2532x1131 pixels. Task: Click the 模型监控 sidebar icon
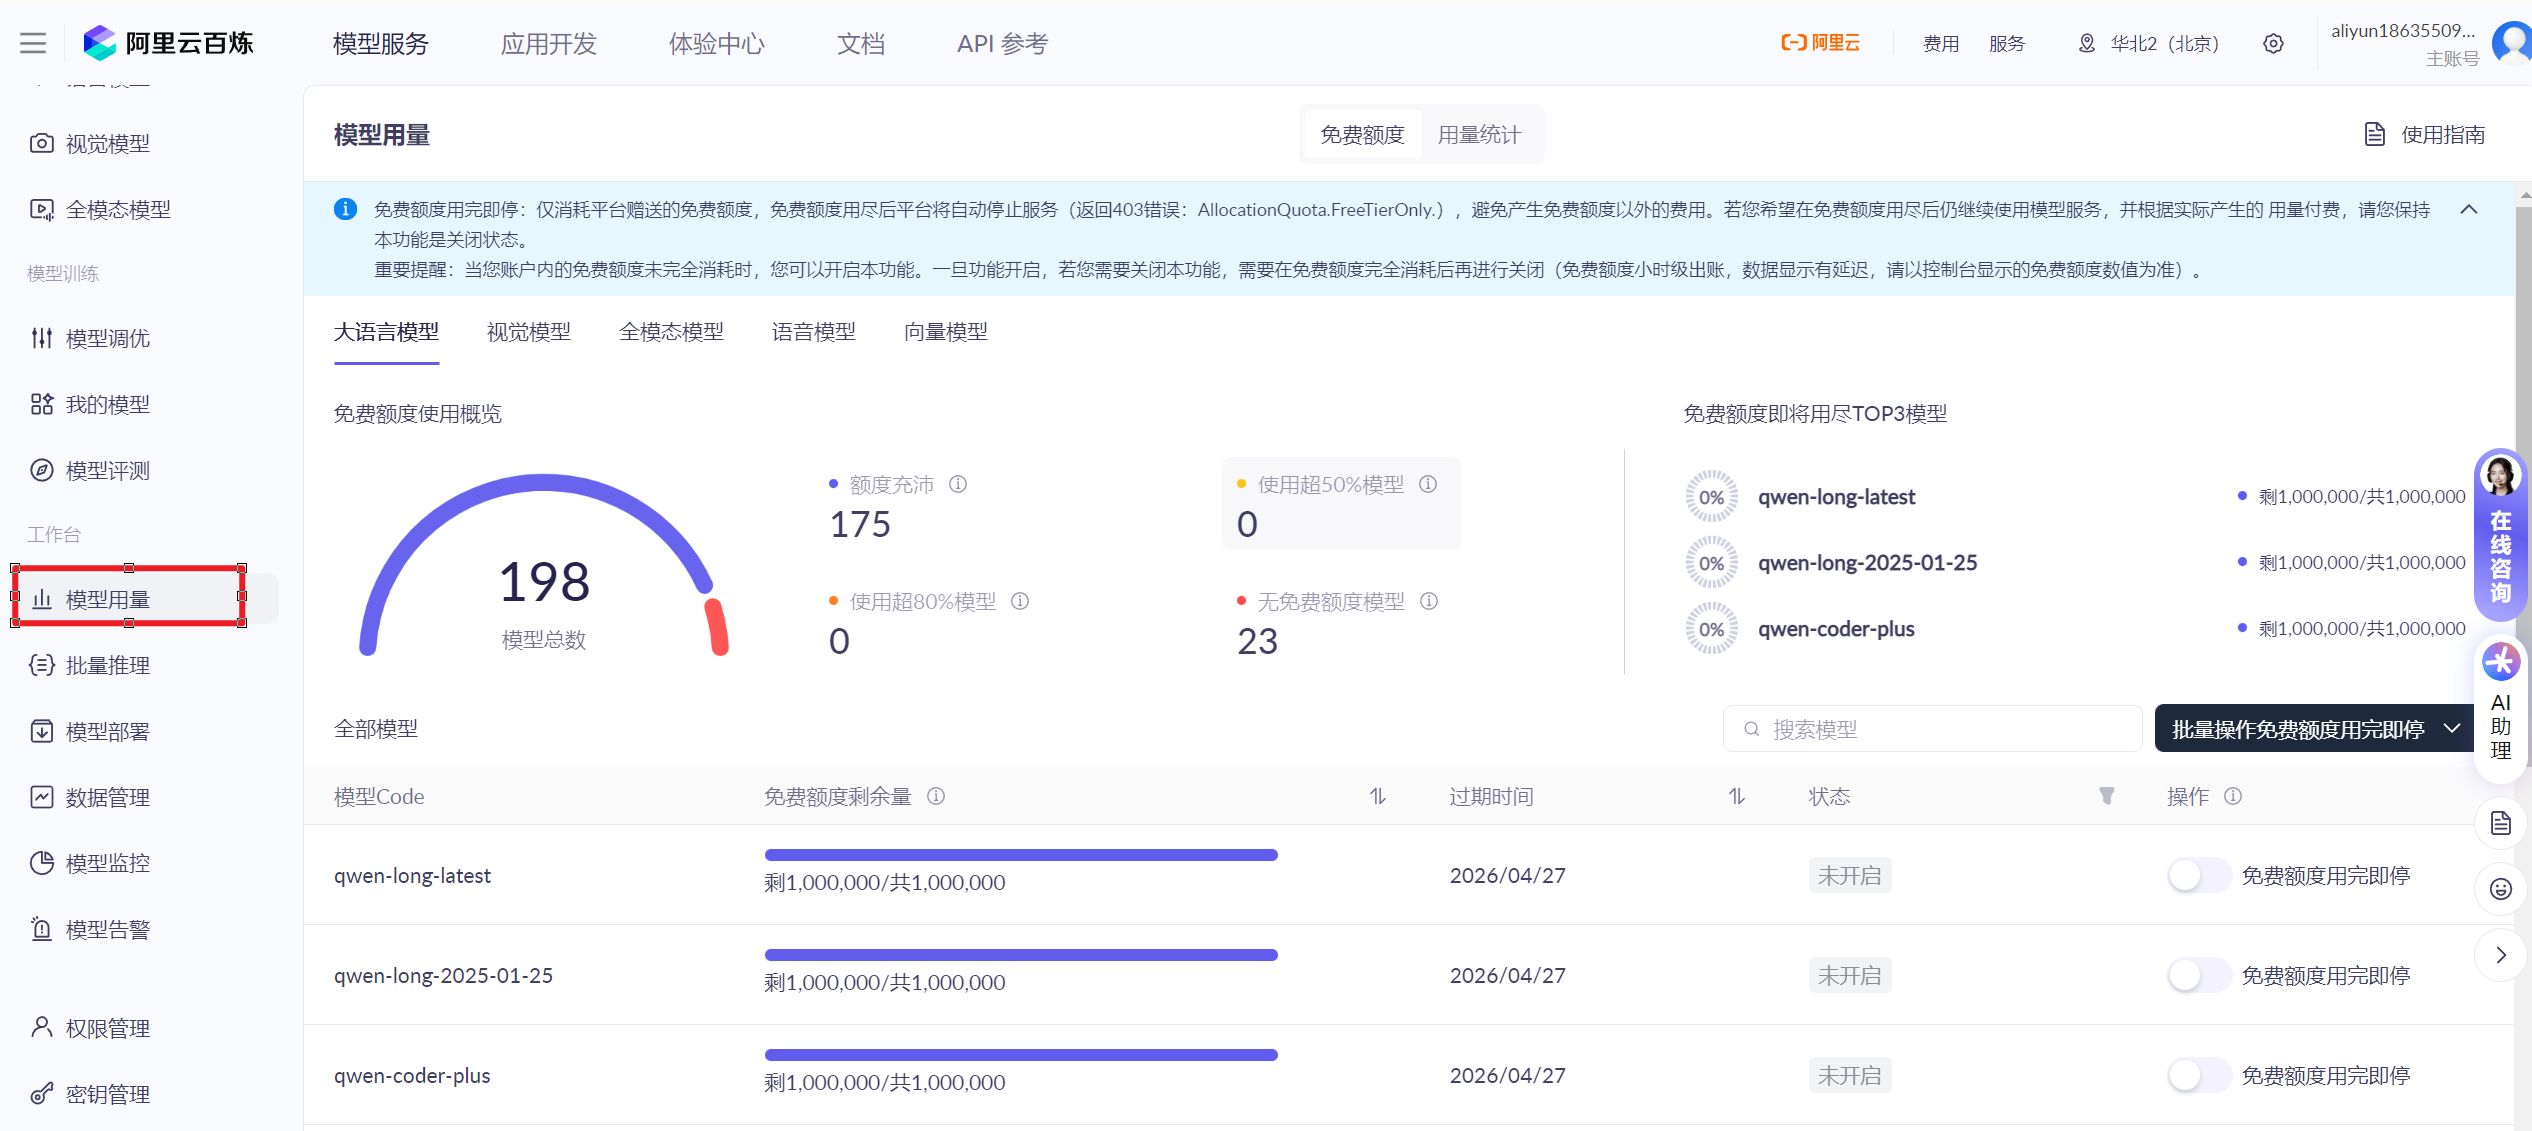point(42,863)
